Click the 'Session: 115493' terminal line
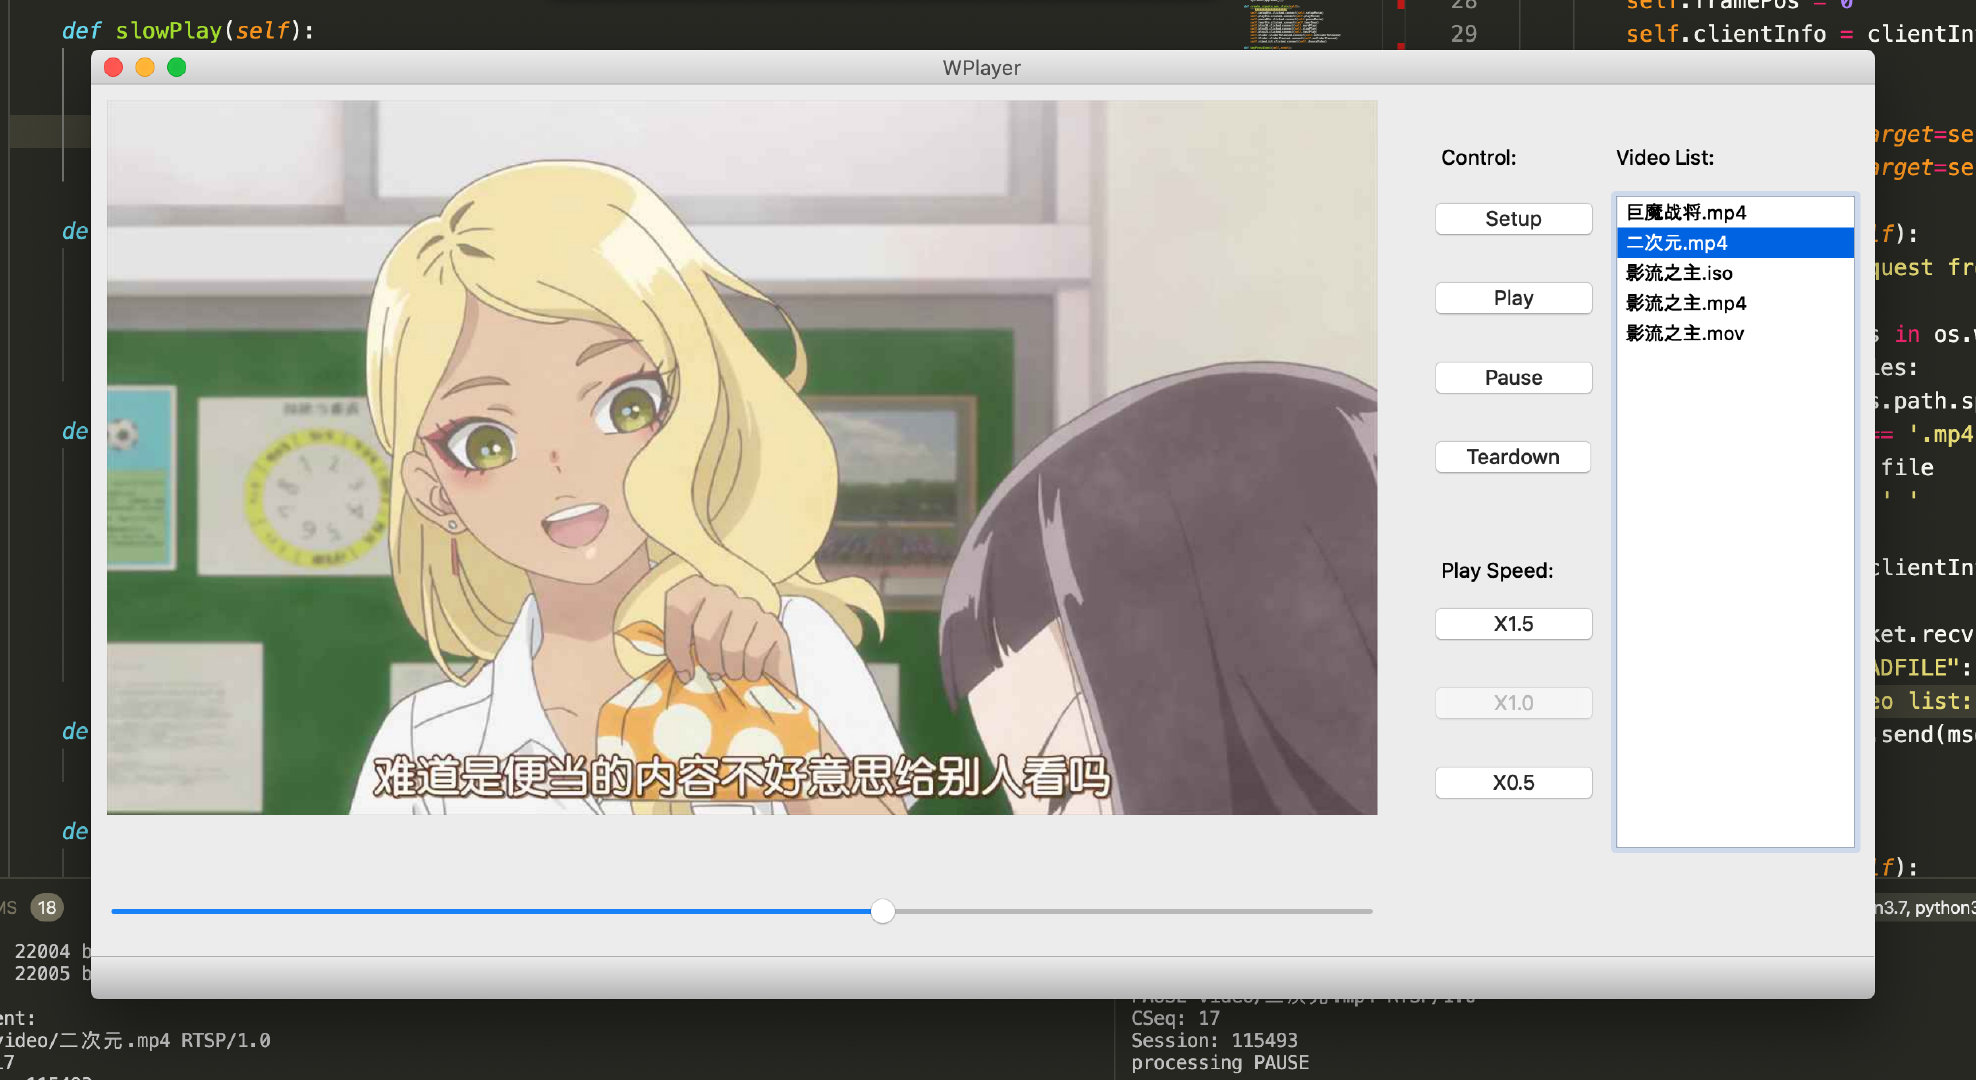This screenshot has height=1080, width=1976. [1214, 1040]
